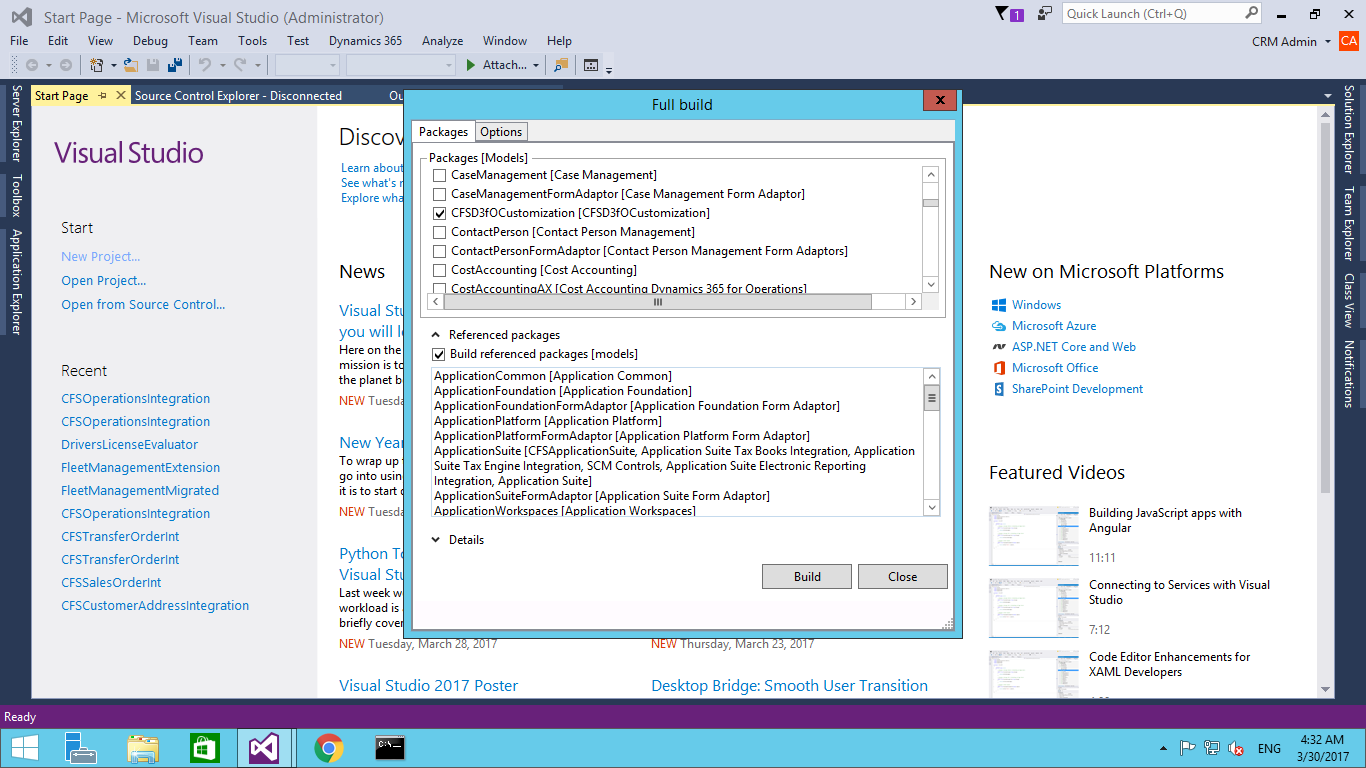Open the Debug menu
Viewport: 1366px width, 768px height.
point(150,41)
